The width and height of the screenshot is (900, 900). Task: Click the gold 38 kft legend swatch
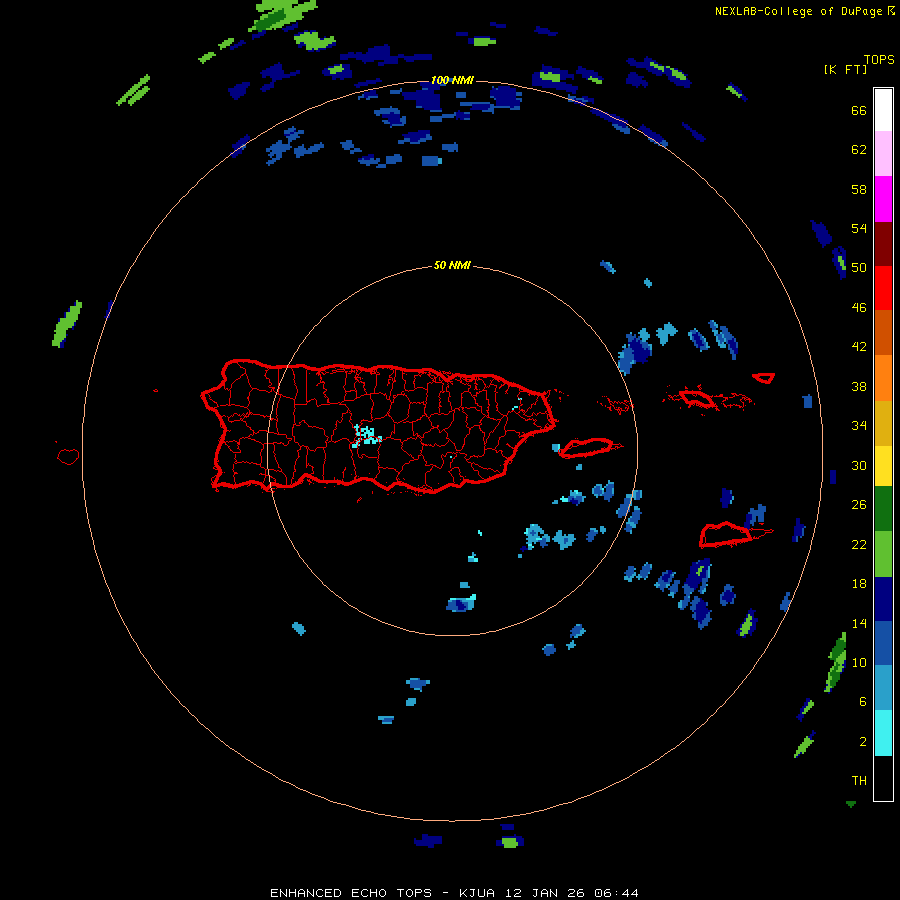point(883,423)
